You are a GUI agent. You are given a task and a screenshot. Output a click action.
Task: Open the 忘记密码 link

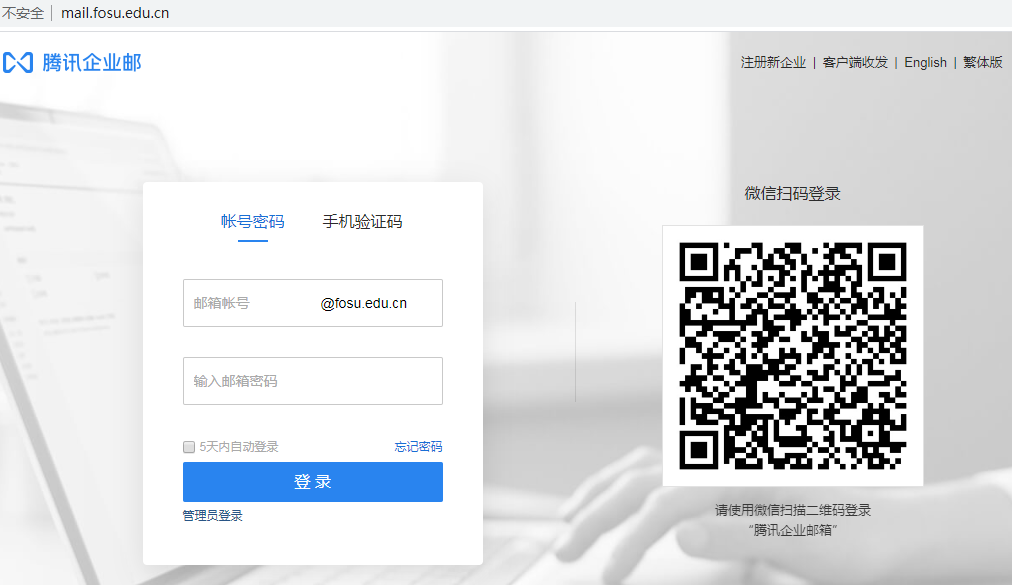tap(417, 447)
